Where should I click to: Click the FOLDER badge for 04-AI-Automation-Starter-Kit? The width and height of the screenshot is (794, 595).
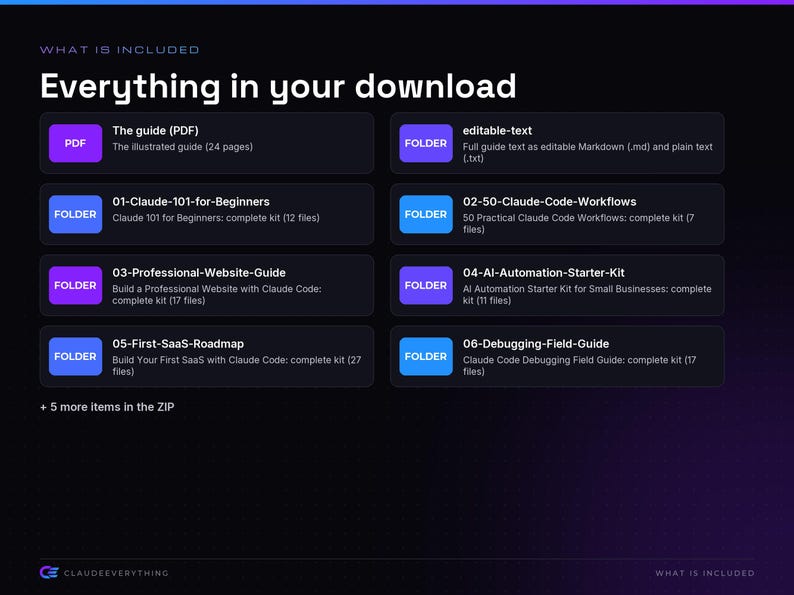click(x=426, y=286)
